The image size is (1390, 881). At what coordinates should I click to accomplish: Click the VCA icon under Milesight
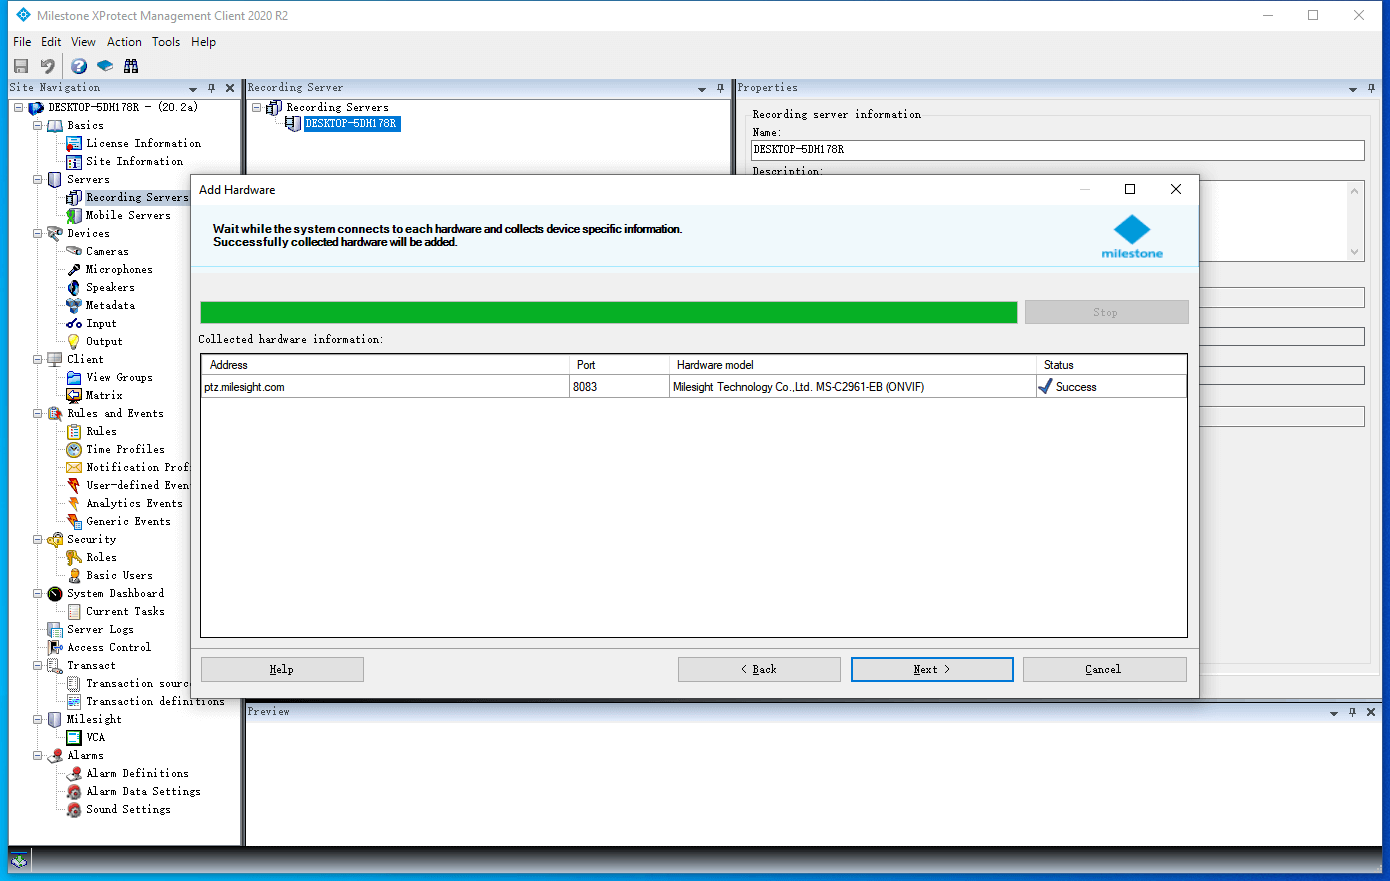pos(74,738)
